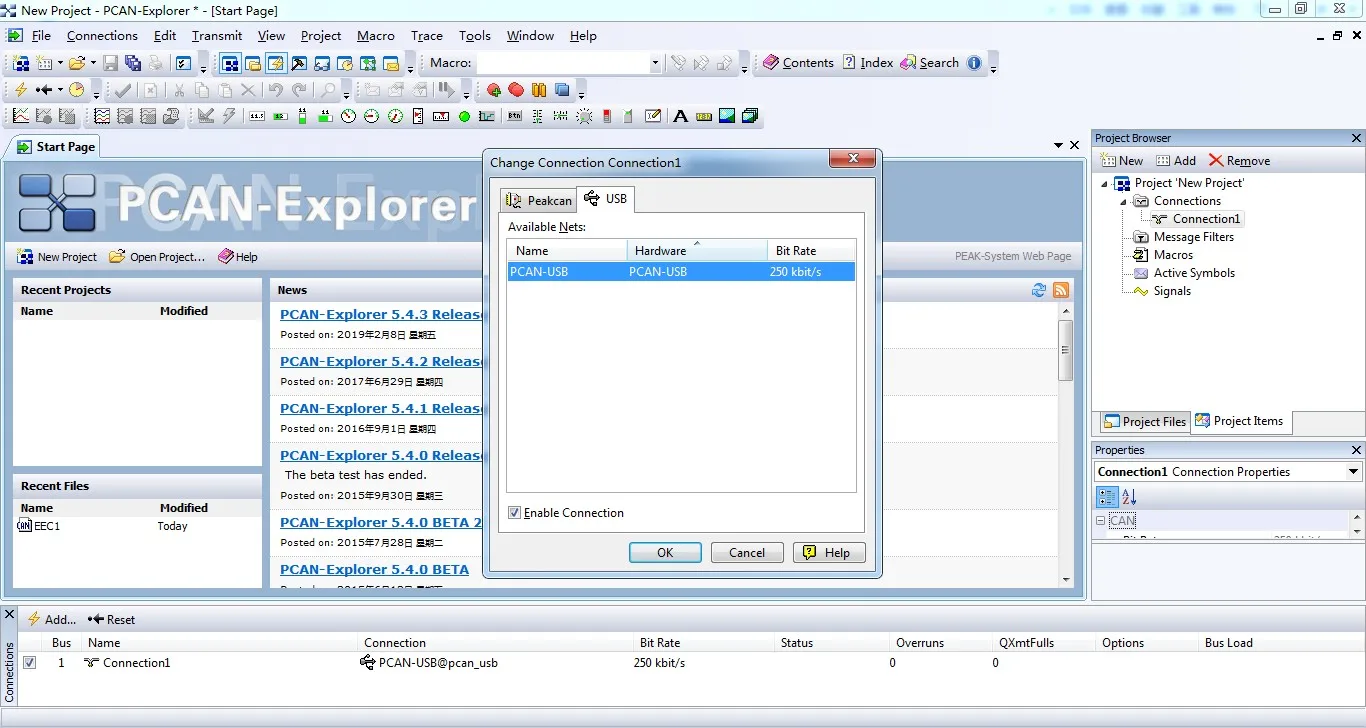Image resolution: width=1366 pixels, height=728 pixels.
Task: Select Connection1 in the Project Browser tree
Action: click(1206, 219)
